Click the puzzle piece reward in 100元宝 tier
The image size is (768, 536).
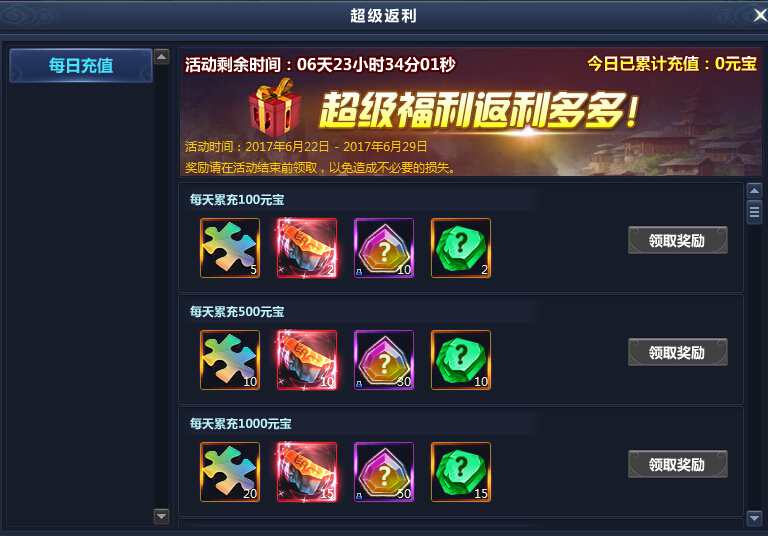coord(230,248)
